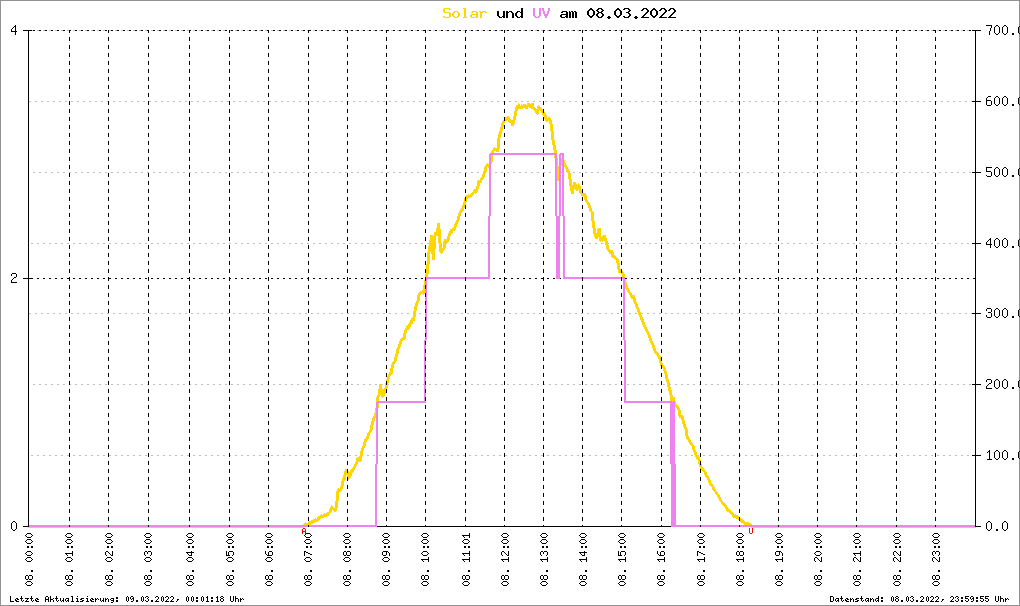This screenshot has width=1020, height=606.
Task: Click the right axis value "500.0"
Action: [x=1002, y=172]
